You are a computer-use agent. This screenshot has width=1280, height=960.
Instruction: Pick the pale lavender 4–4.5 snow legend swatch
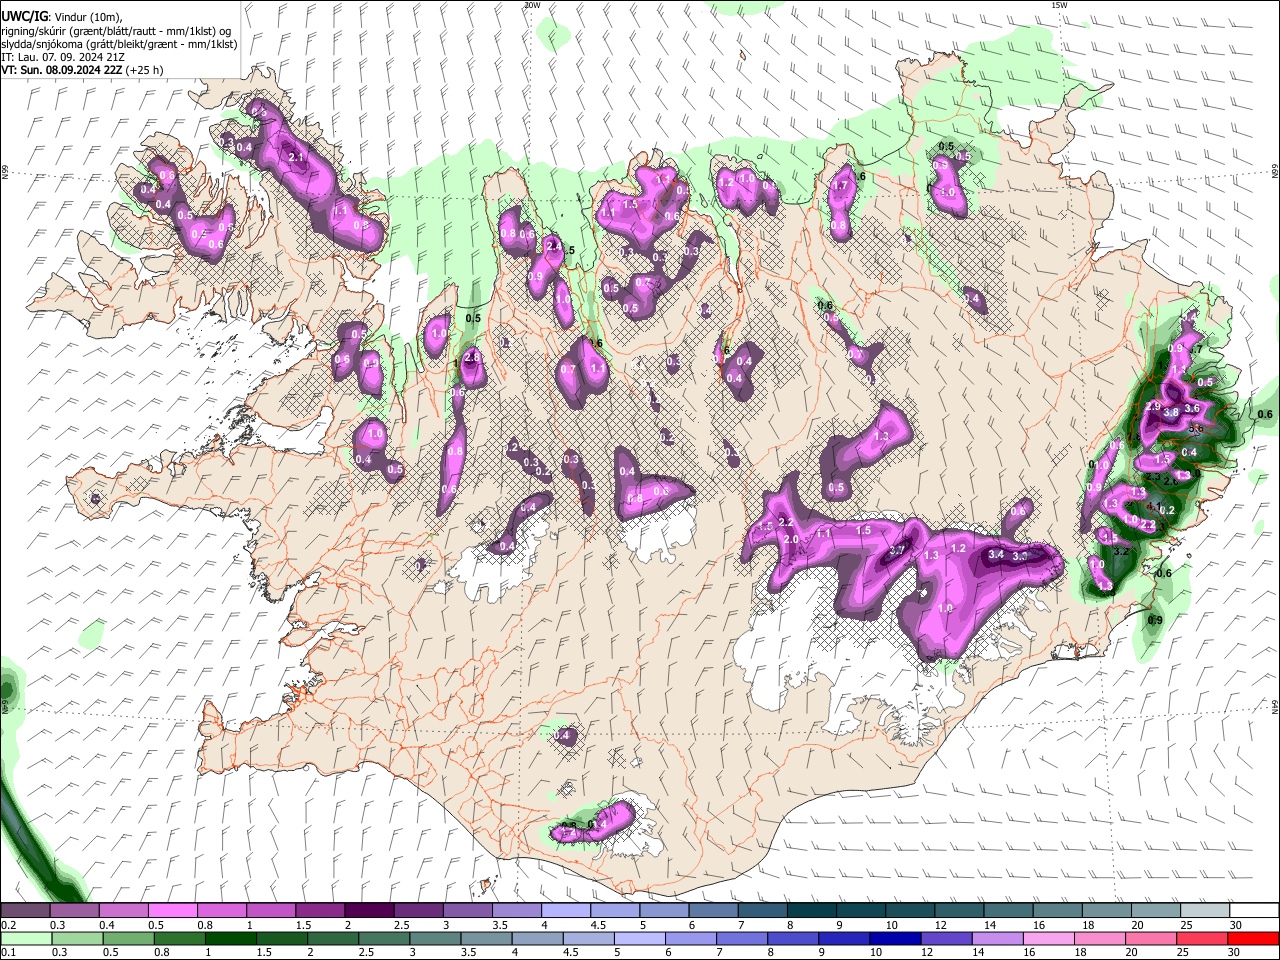[566, 911]
